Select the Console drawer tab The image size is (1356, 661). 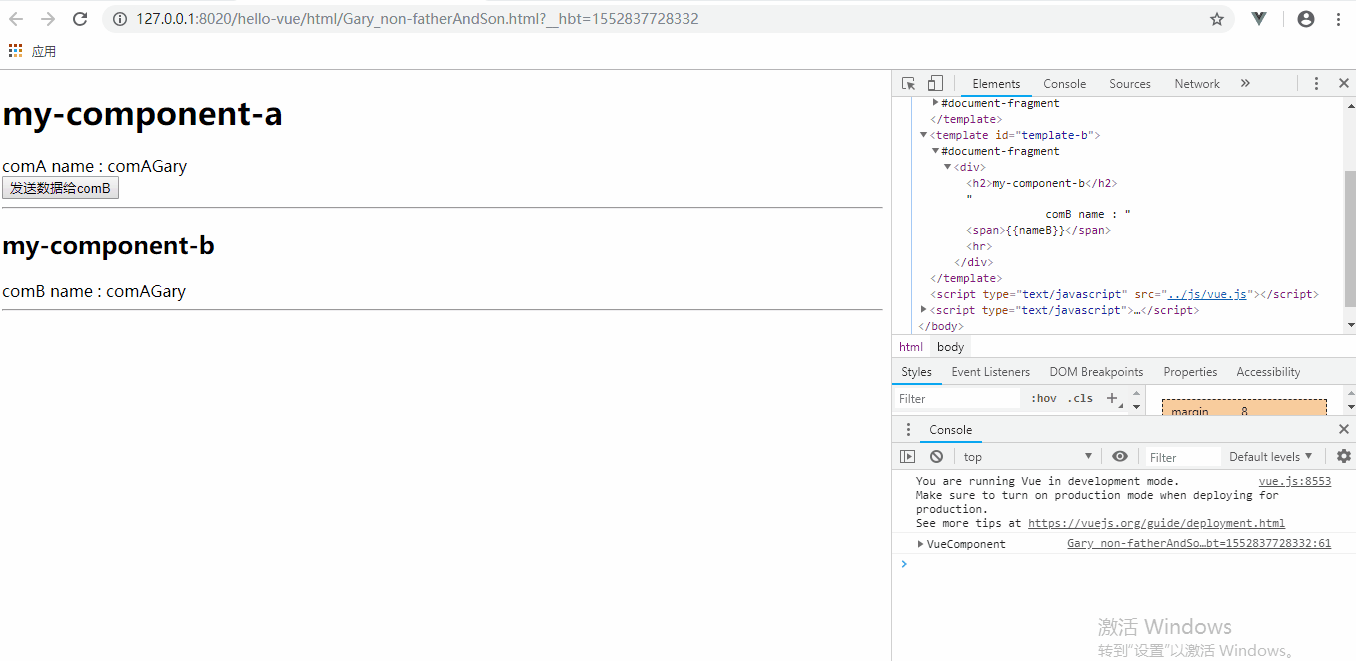point(950,430)
